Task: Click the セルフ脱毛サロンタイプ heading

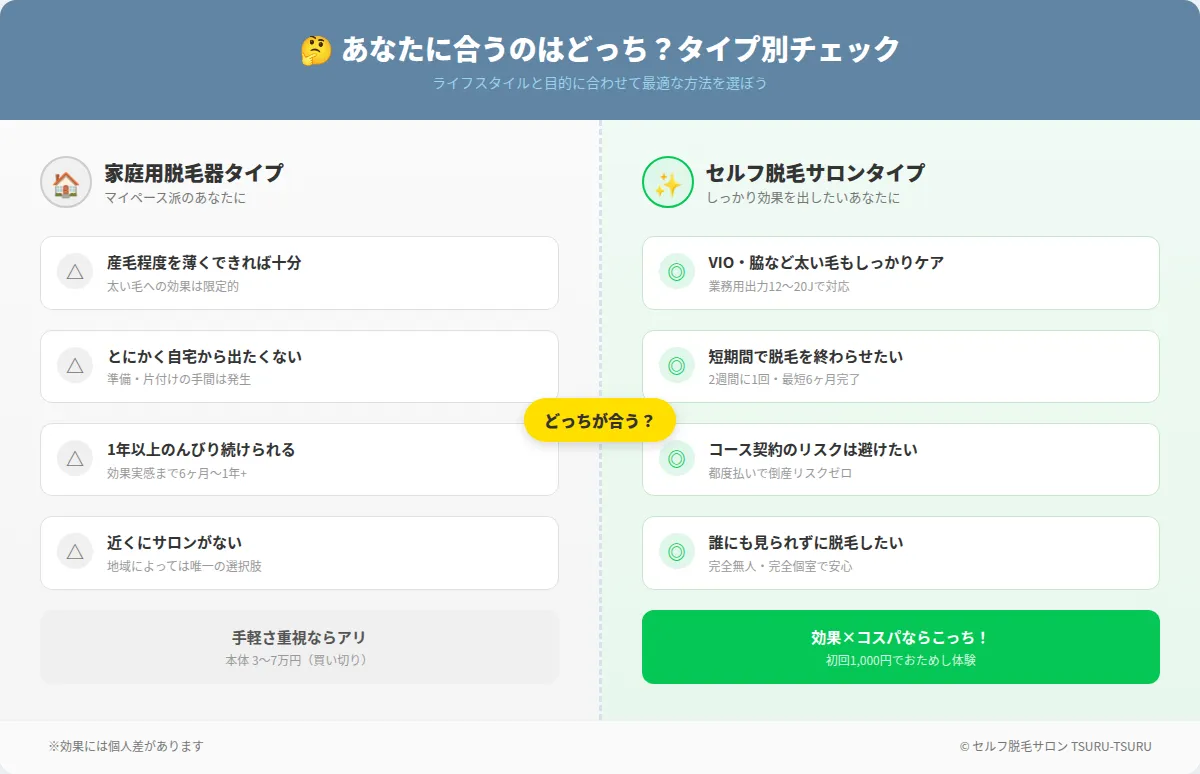Action: pyautogui.click(x=815, y=173)
